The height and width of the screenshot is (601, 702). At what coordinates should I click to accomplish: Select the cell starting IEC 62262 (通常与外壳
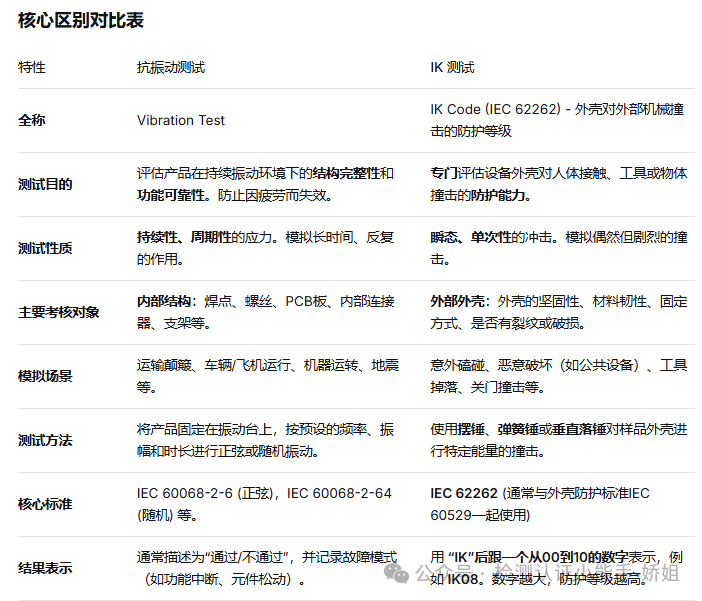540,505
